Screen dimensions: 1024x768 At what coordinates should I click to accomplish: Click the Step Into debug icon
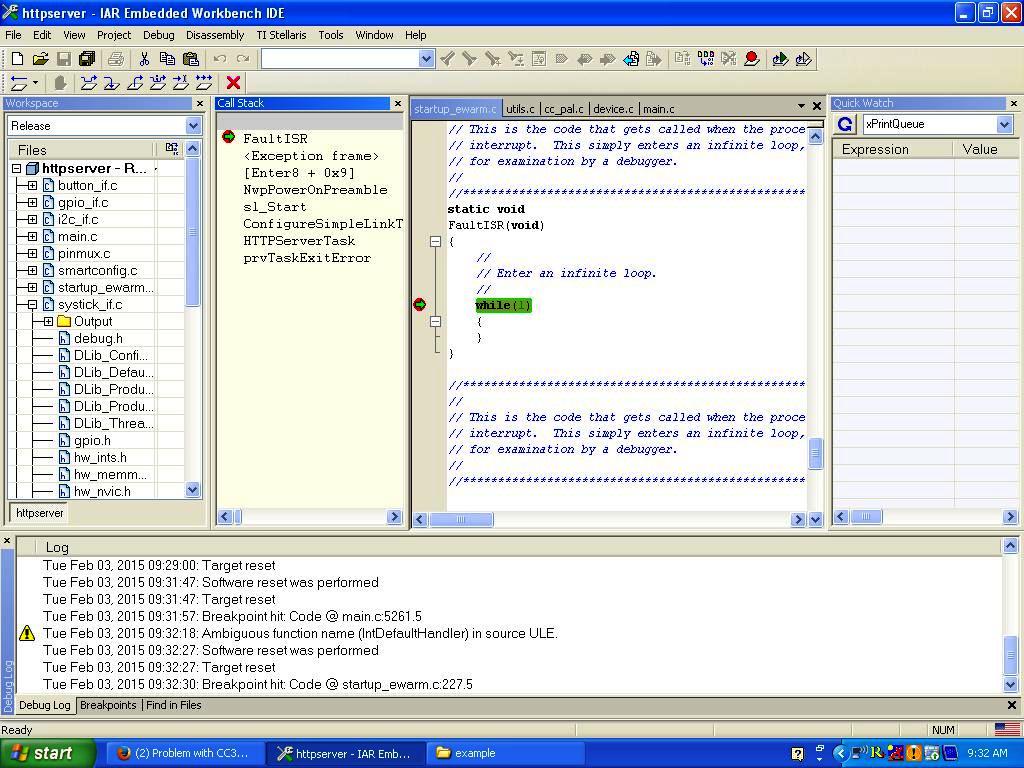(x=111, y=83)
